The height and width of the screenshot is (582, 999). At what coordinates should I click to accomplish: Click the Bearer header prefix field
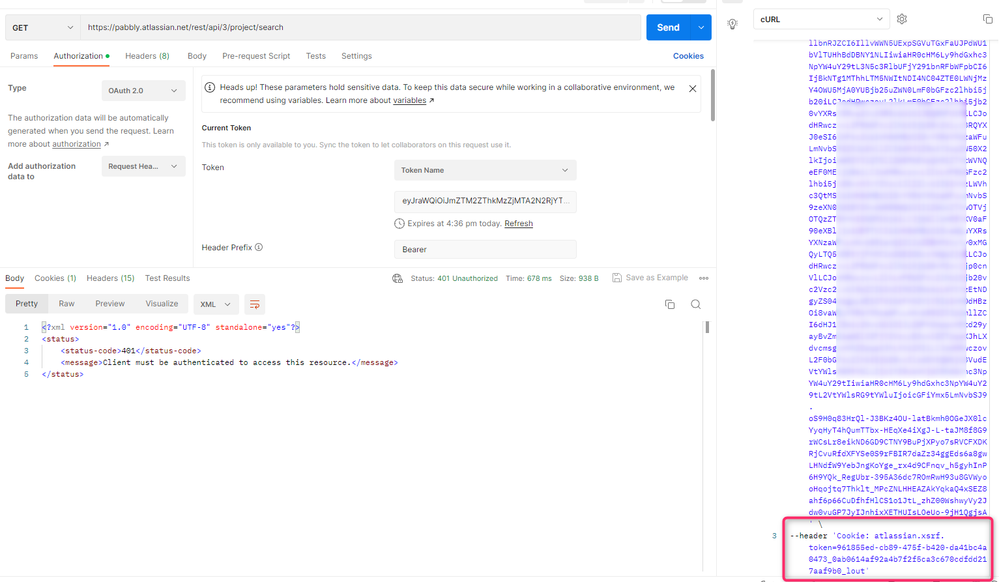click(485, 249)
